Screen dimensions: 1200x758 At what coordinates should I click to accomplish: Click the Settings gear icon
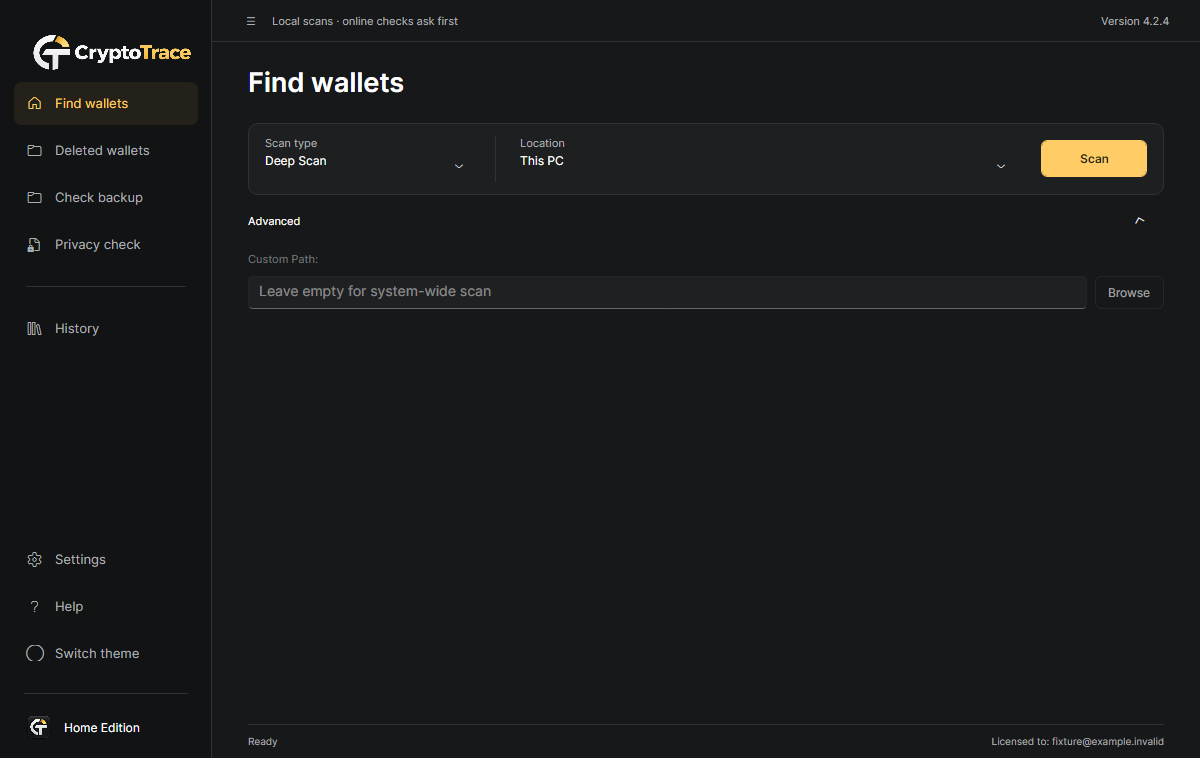tap(35, 559)
